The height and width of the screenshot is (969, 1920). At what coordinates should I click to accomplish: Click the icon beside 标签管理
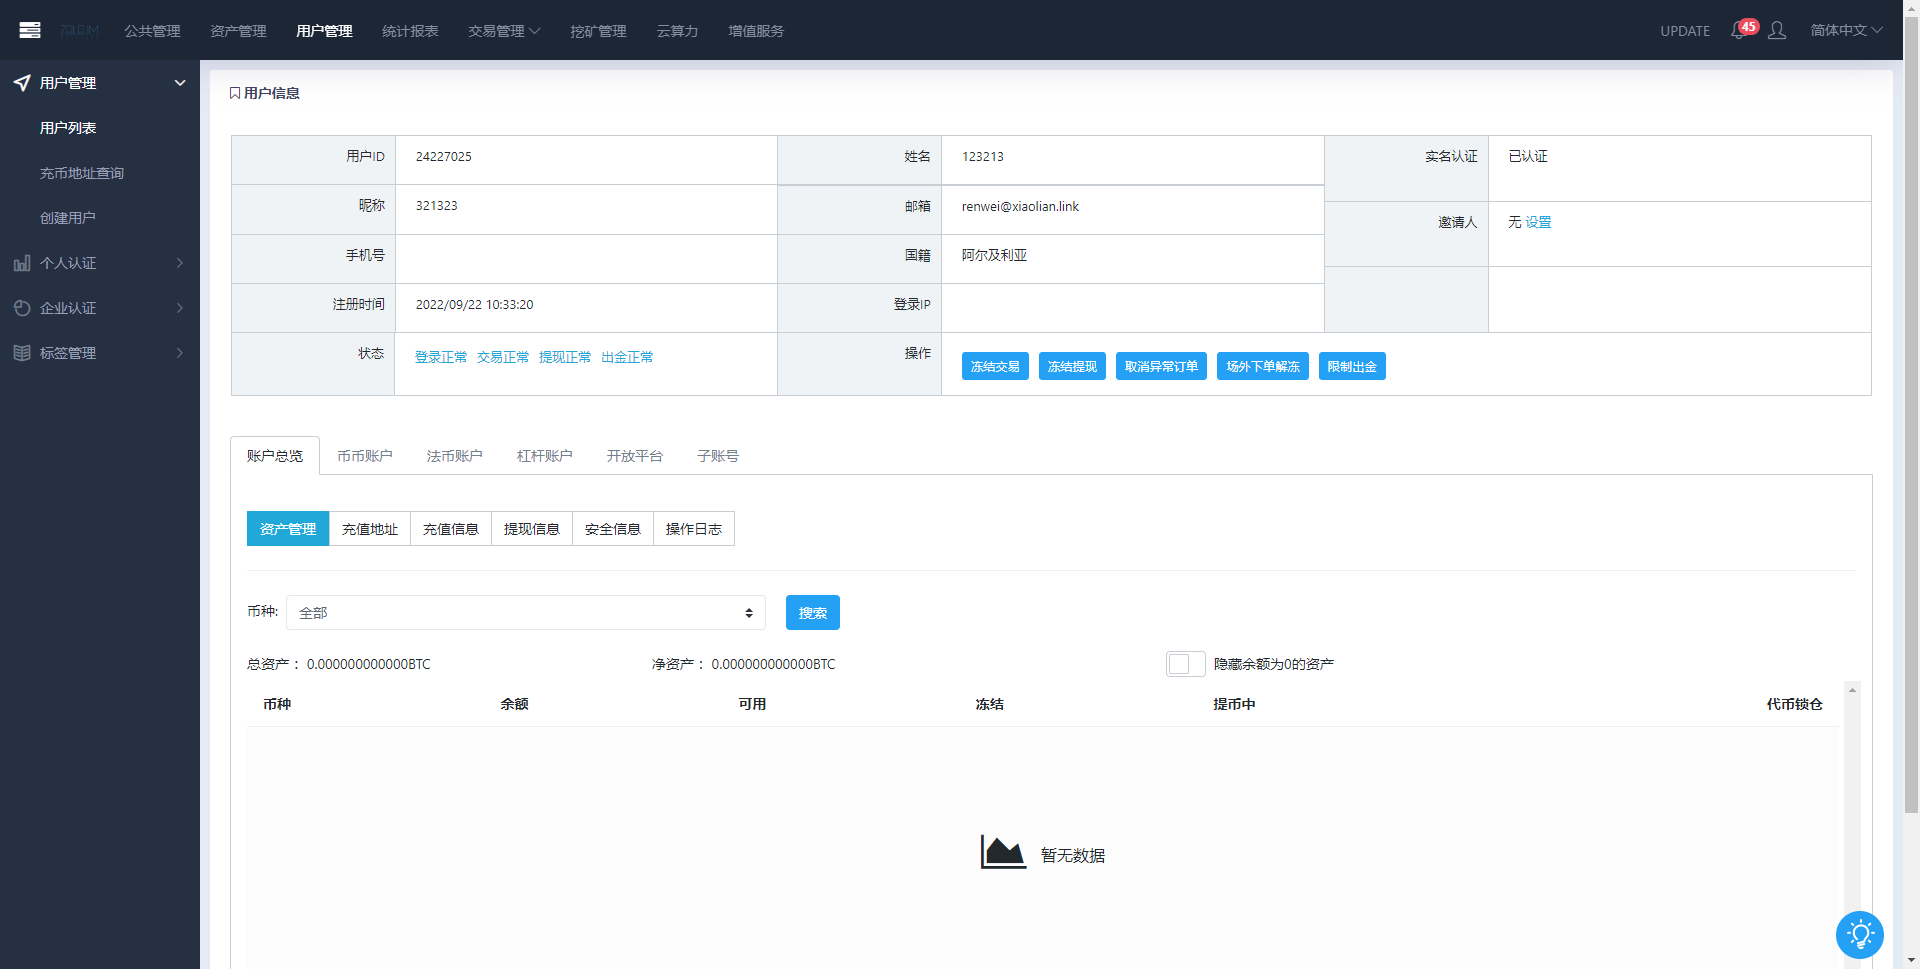click(22, 353)
